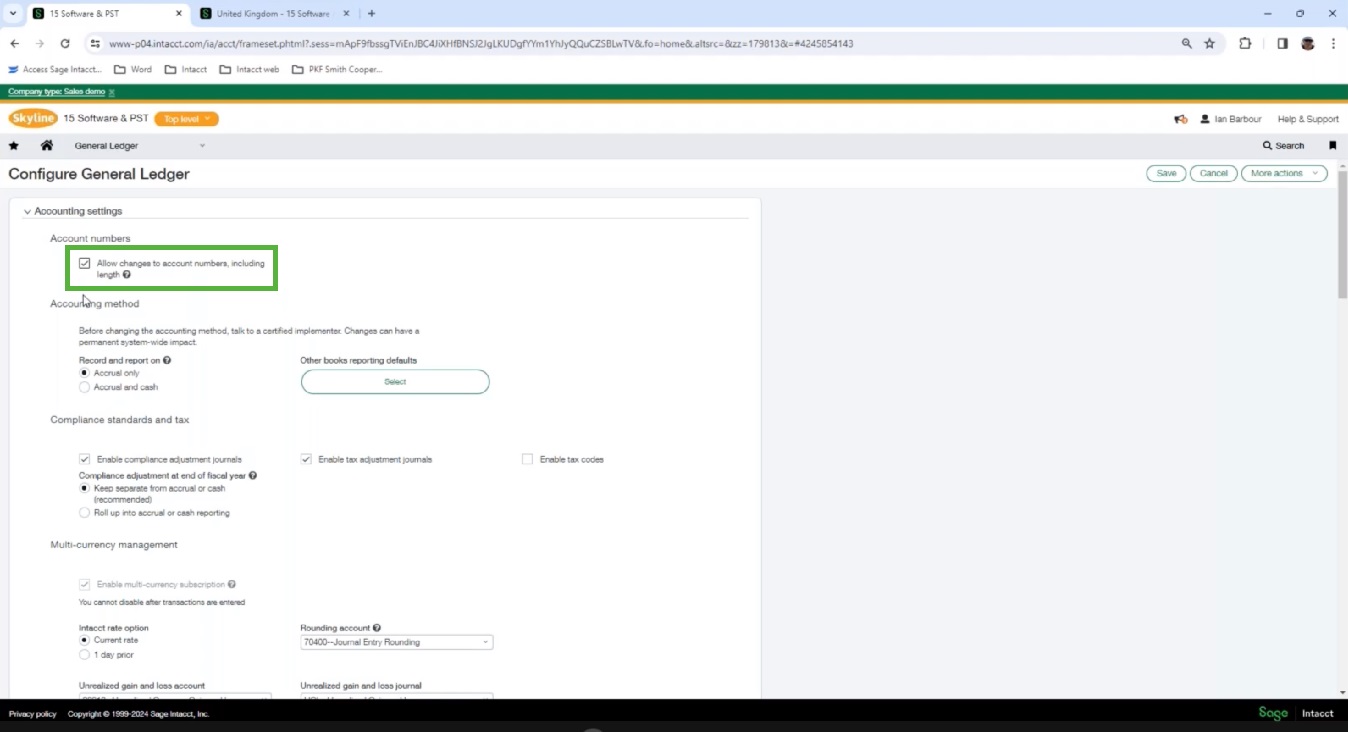
Task: Click the Select button under Other books reporting defaults
Action: (x=395, y=381)
